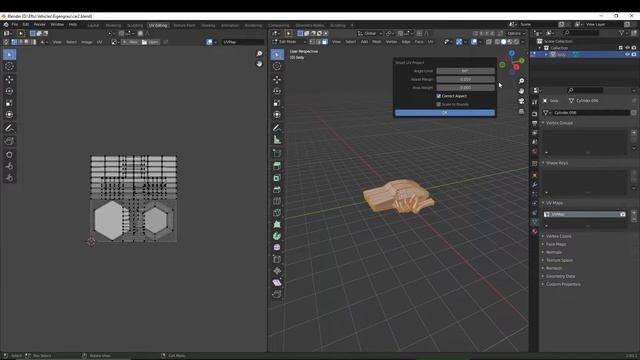The width and height of the screenshot is (640, 360).
Task: Expand the Geometry Data panel
Action: pos(543,276)
